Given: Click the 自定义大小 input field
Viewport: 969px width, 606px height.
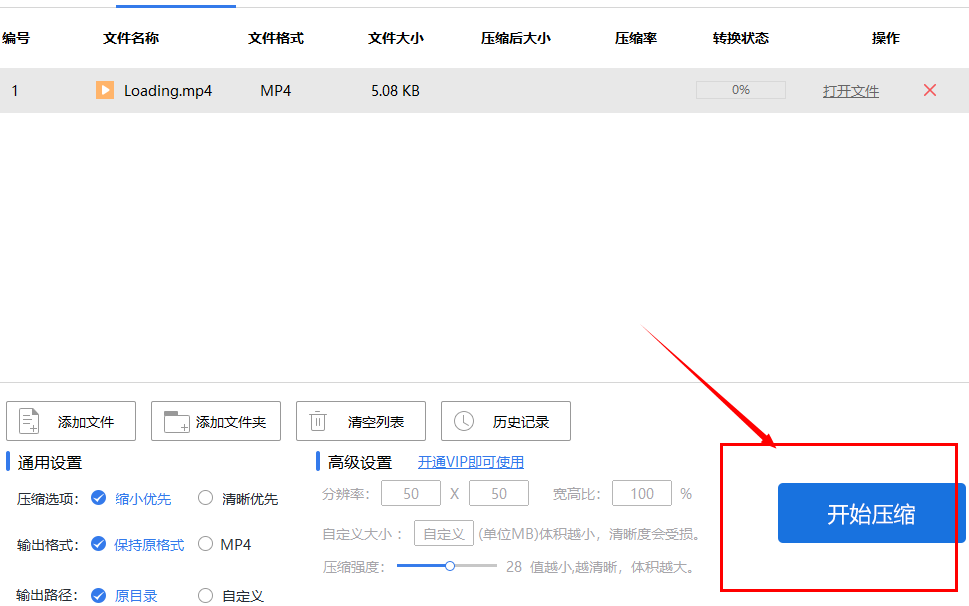Looking at the screenshot, I should coord(444,533).
